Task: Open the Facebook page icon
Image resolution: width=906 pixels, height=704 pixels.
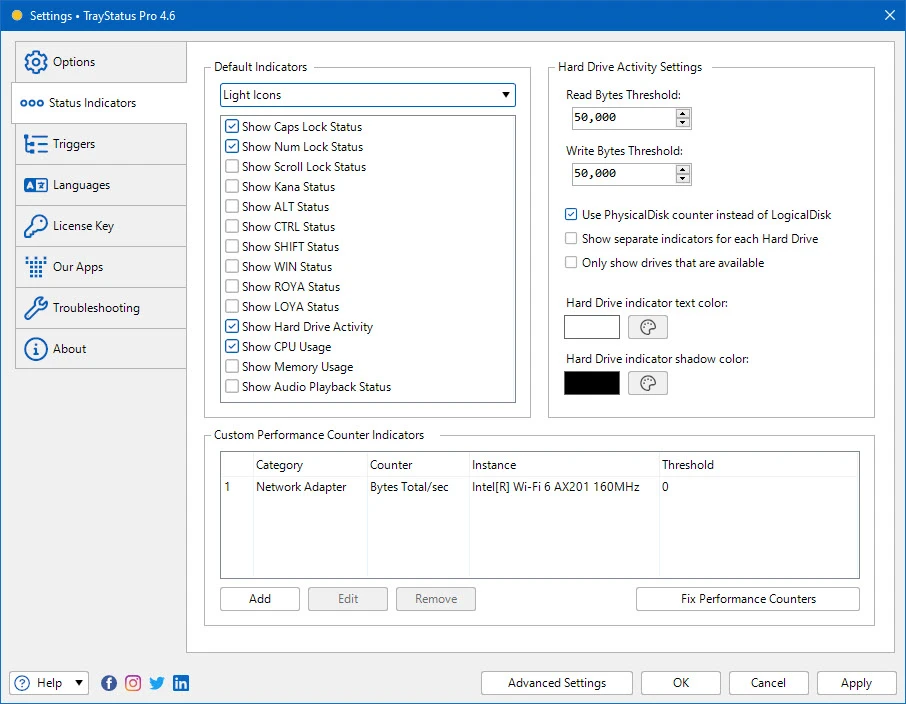Action: (109, 683)
